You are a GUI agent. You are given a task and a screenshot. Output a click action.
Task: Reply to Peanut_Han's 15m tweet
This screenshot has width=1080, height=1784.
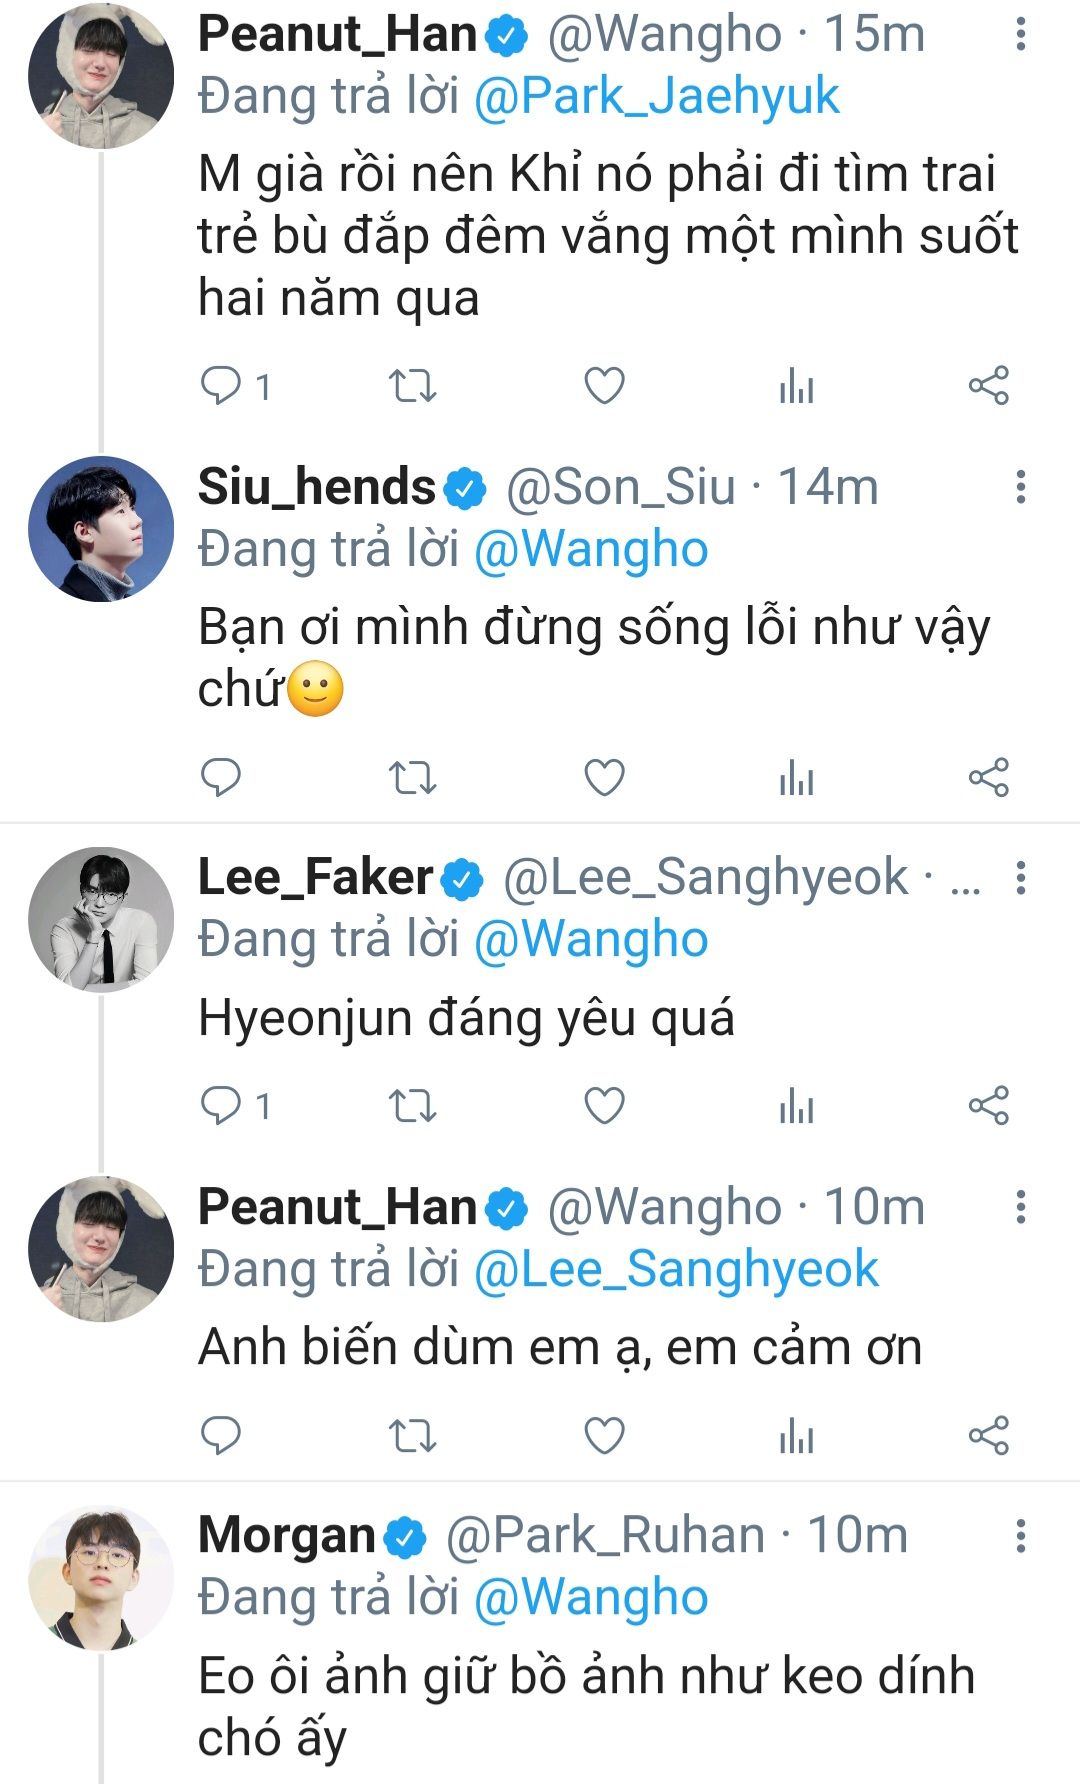221,386
